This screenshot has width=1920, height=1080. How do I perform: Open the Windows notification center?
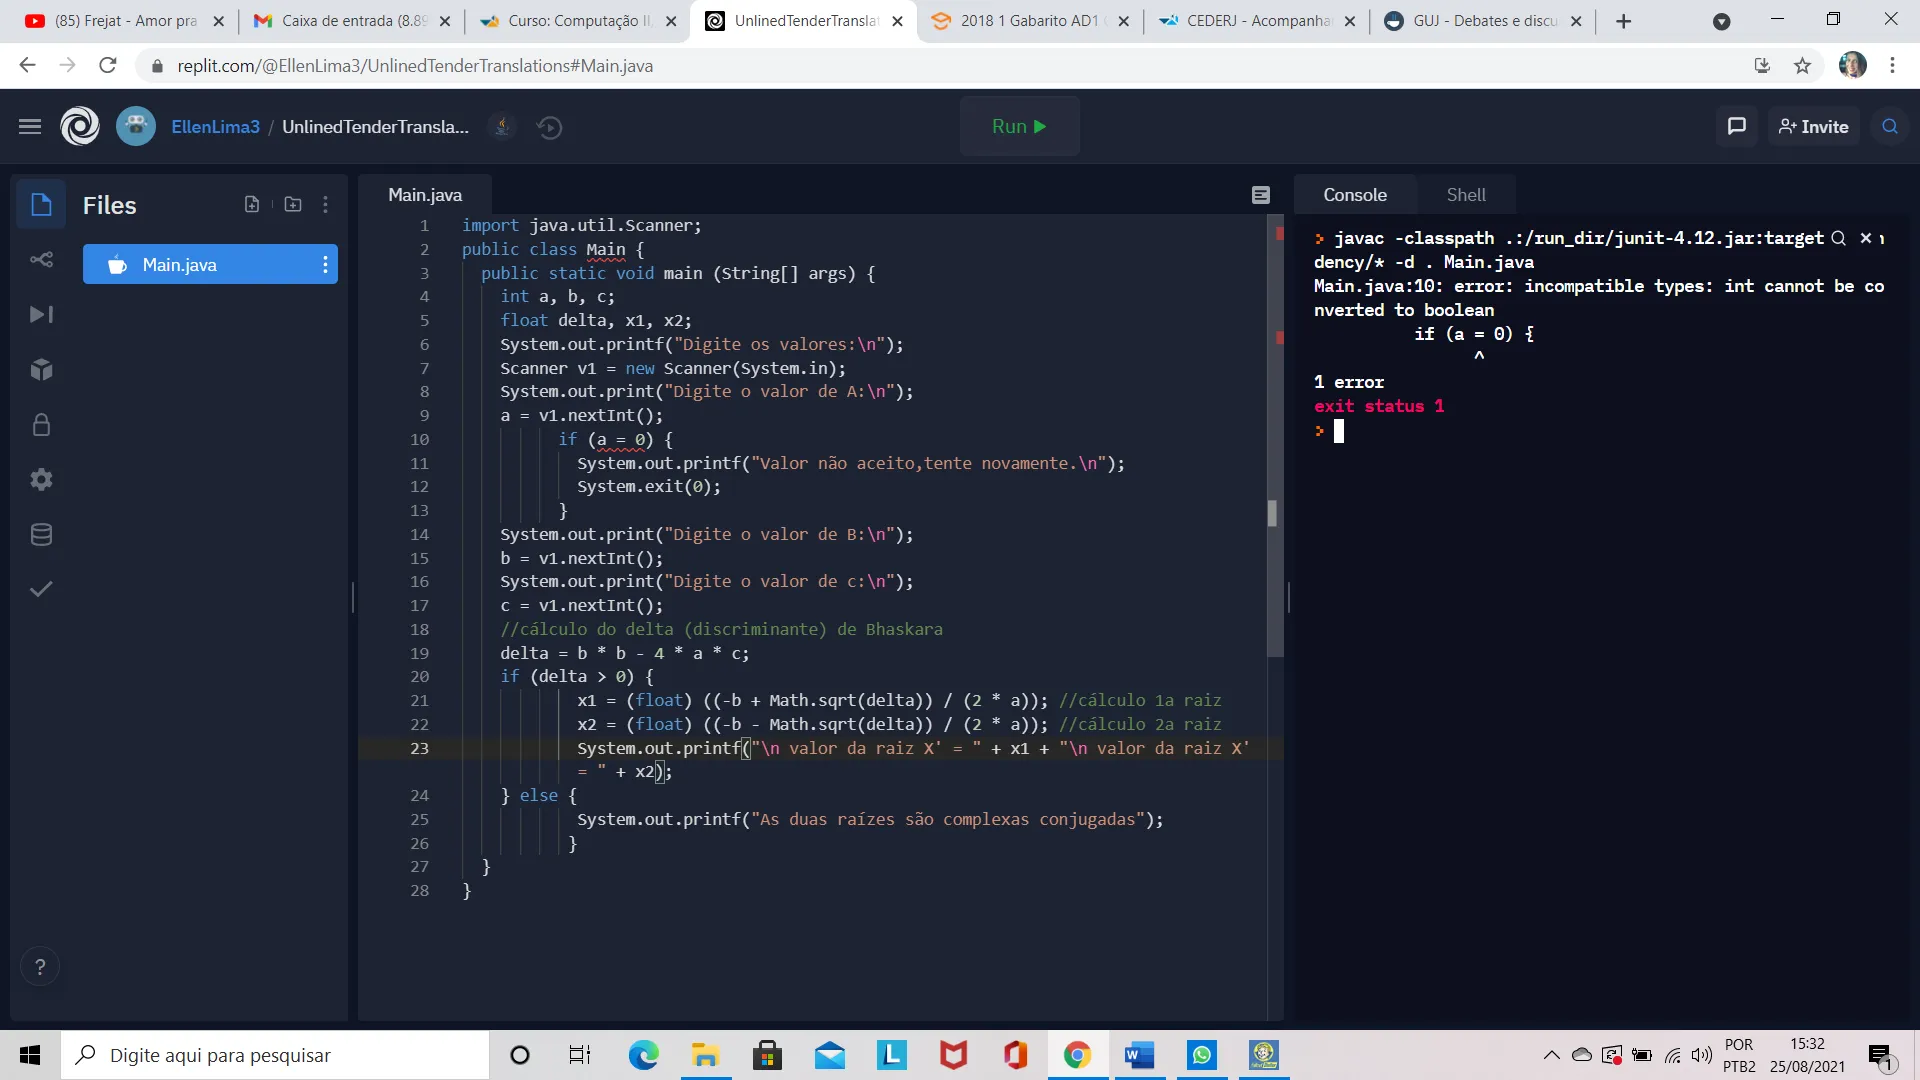[1881, 1056]
